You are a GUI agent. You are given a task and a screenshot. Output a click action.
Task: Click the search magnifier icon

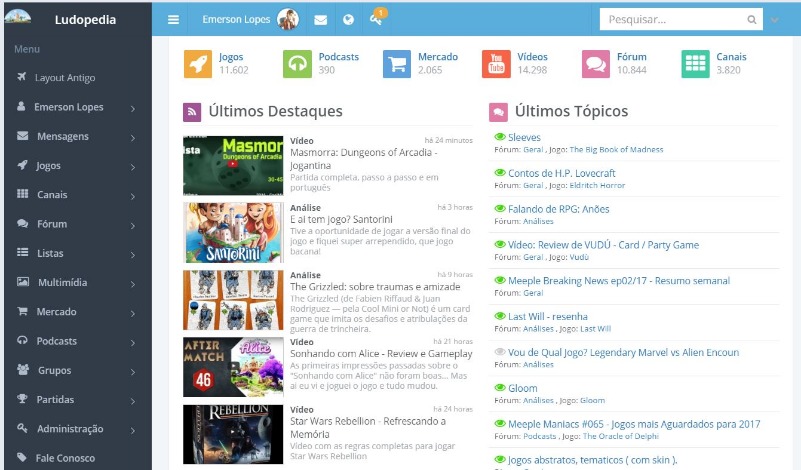(x=751, y=20)
